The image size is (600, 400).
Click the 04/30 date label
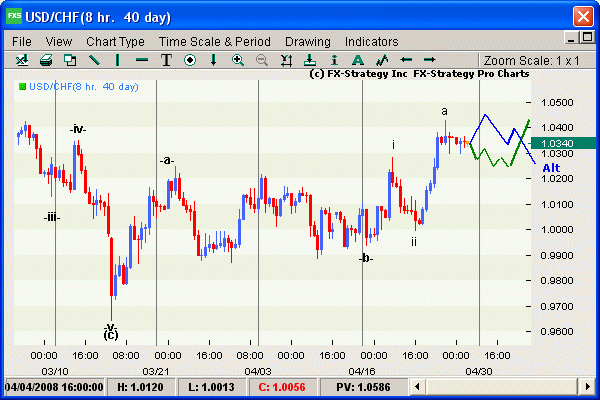(x=479, y=371)
